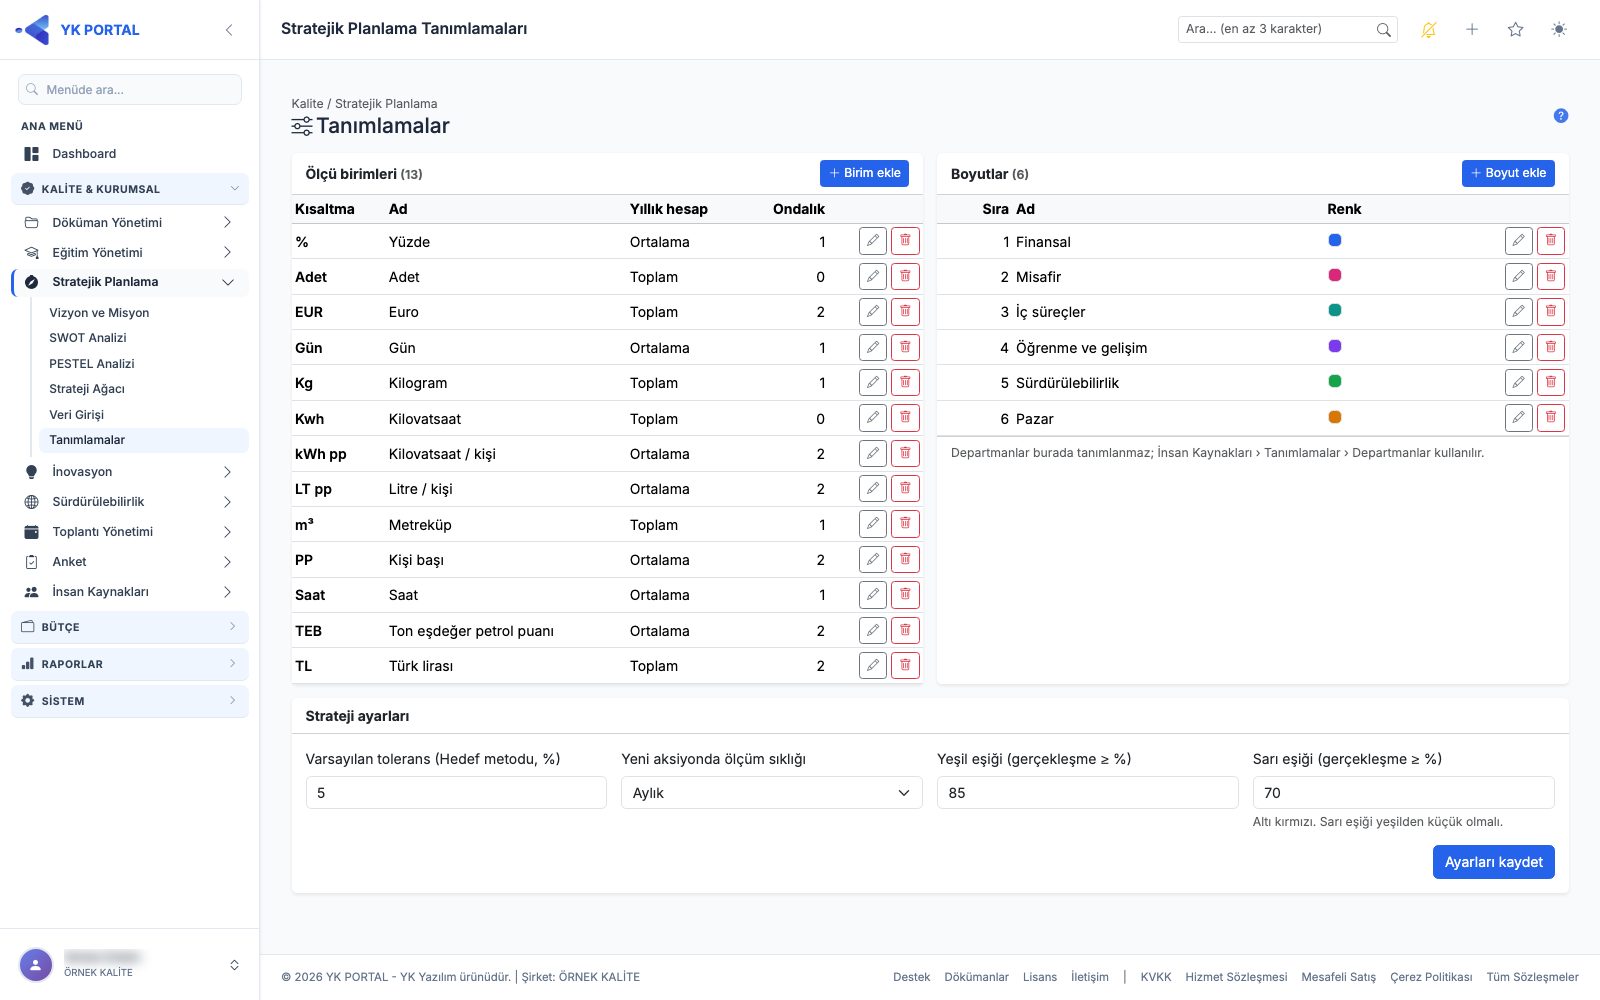1600x1000 pixels.
Task: Click the plus icon in top bar
Action: click(x=1472, y=30)
